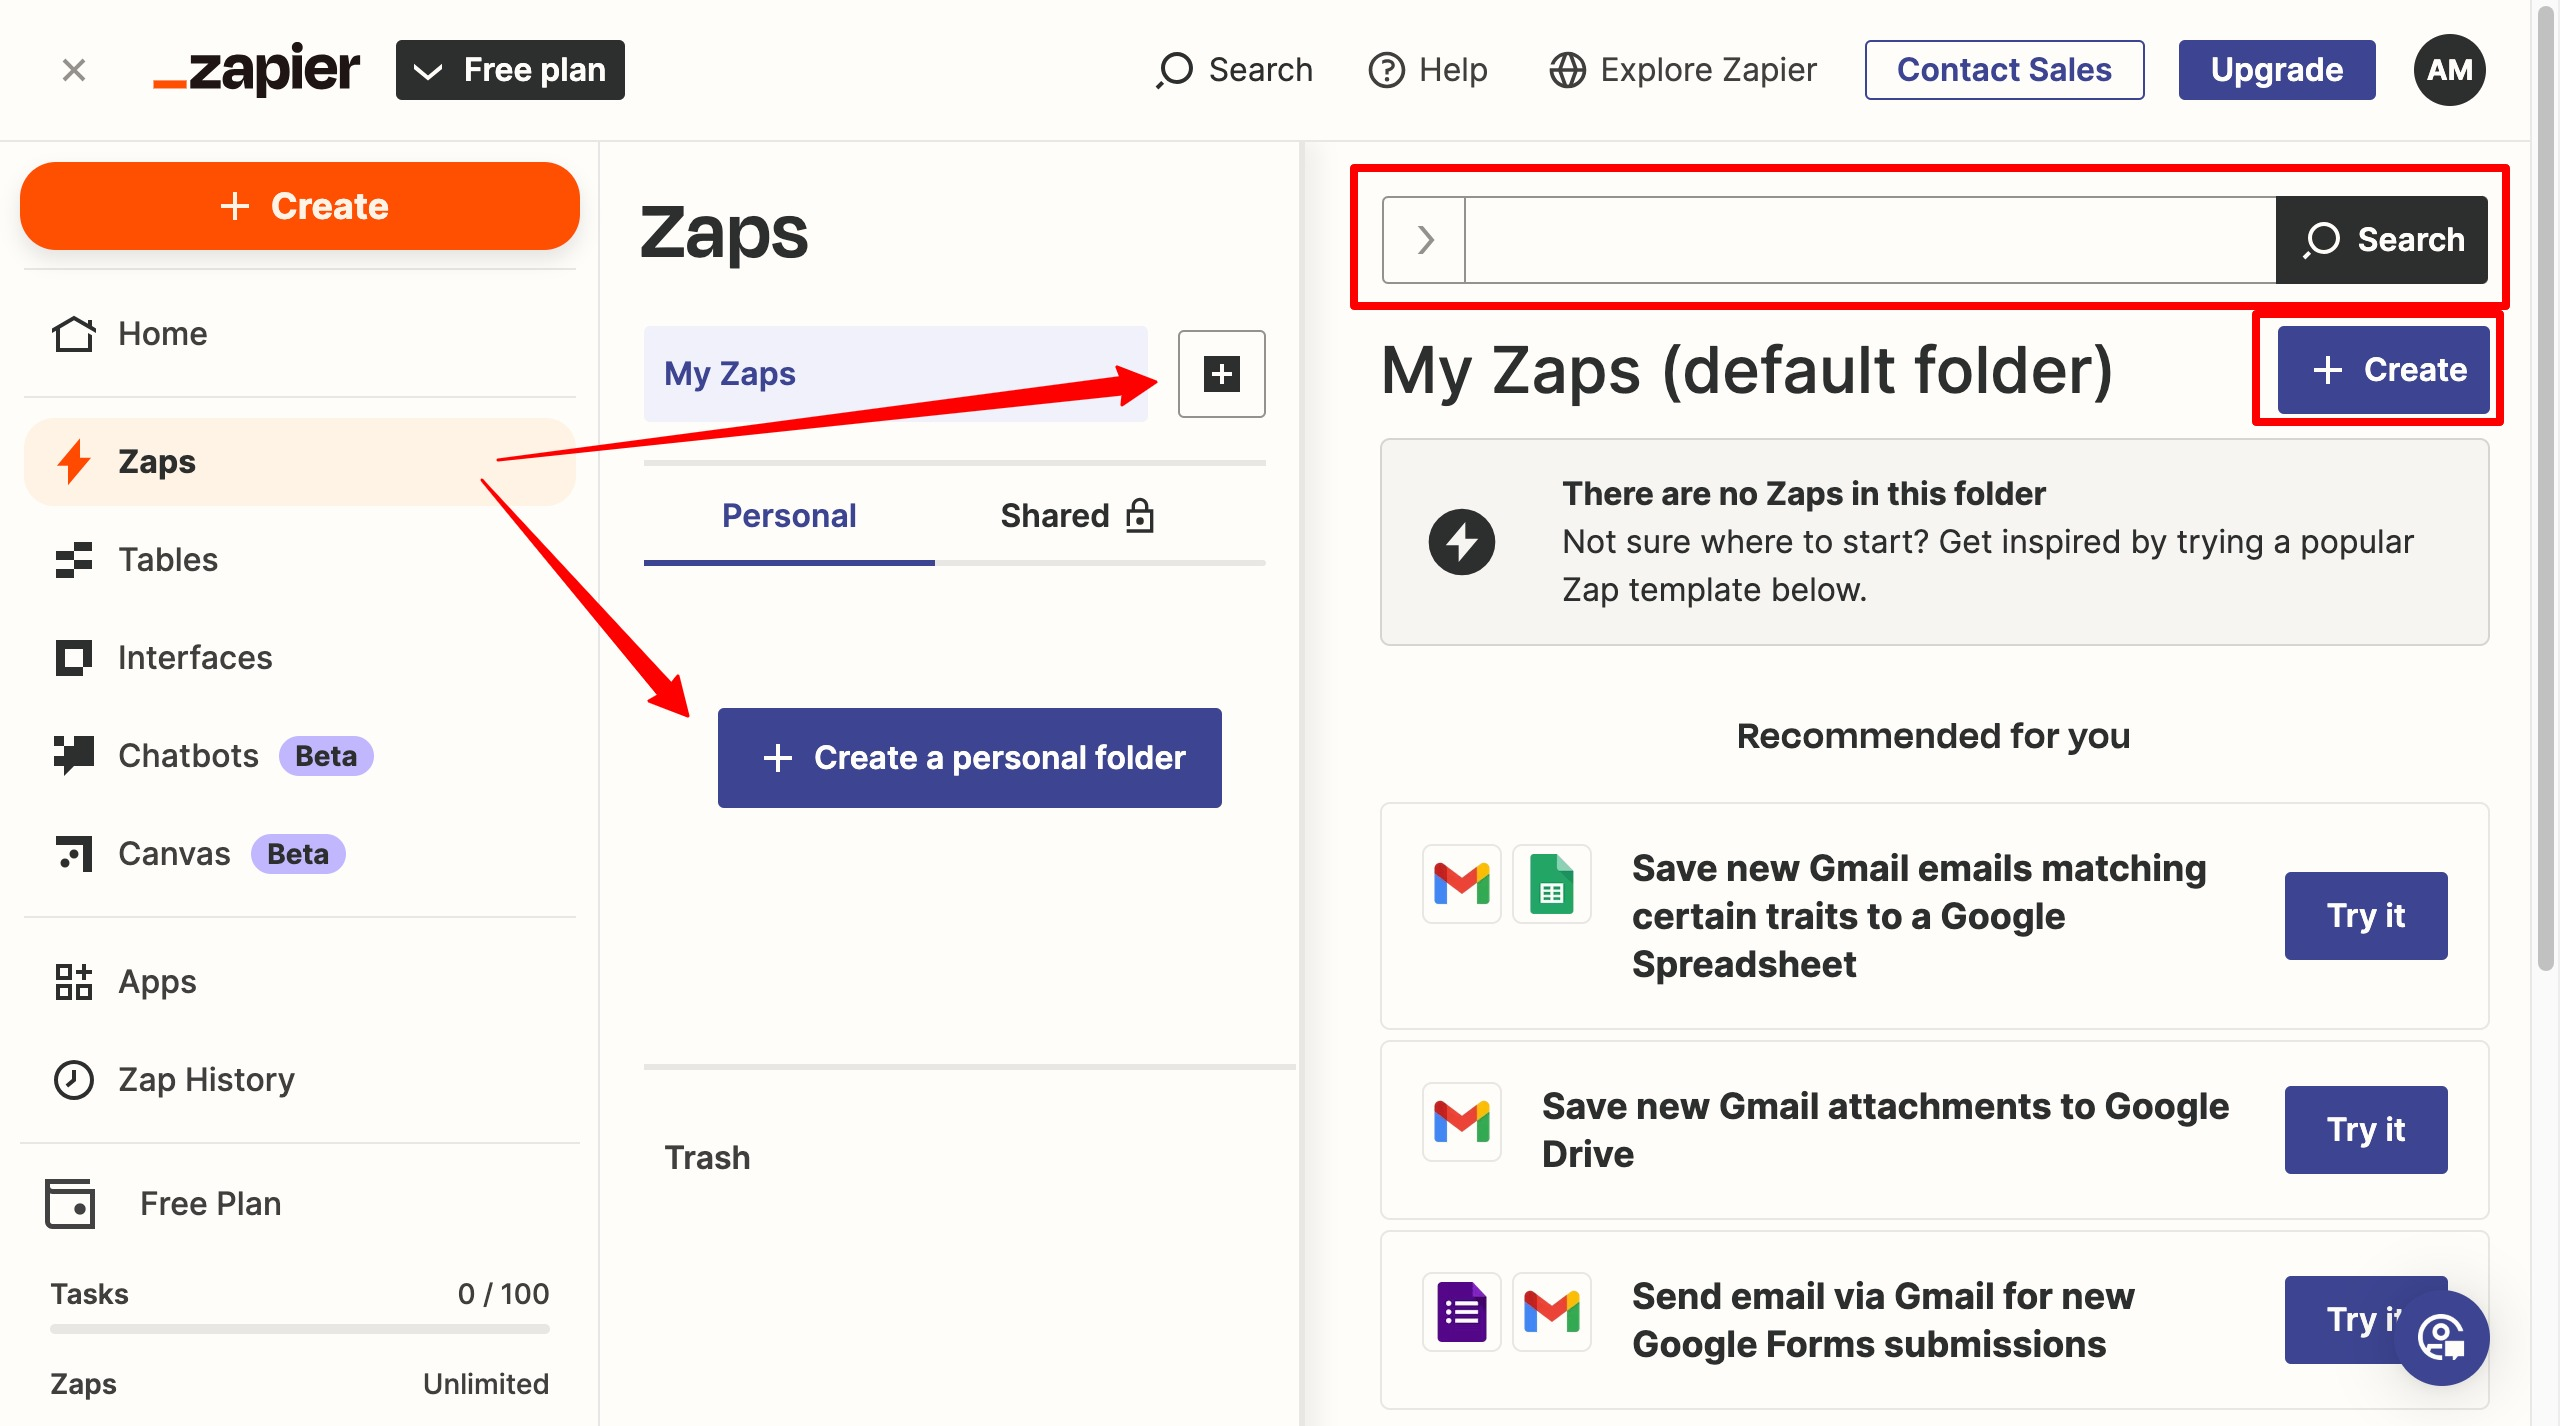Image resolution: width=2560 pixels, height=1426 pixels.
Task: Click the Contact Sales button
Action: click(x=2004, y=70)
